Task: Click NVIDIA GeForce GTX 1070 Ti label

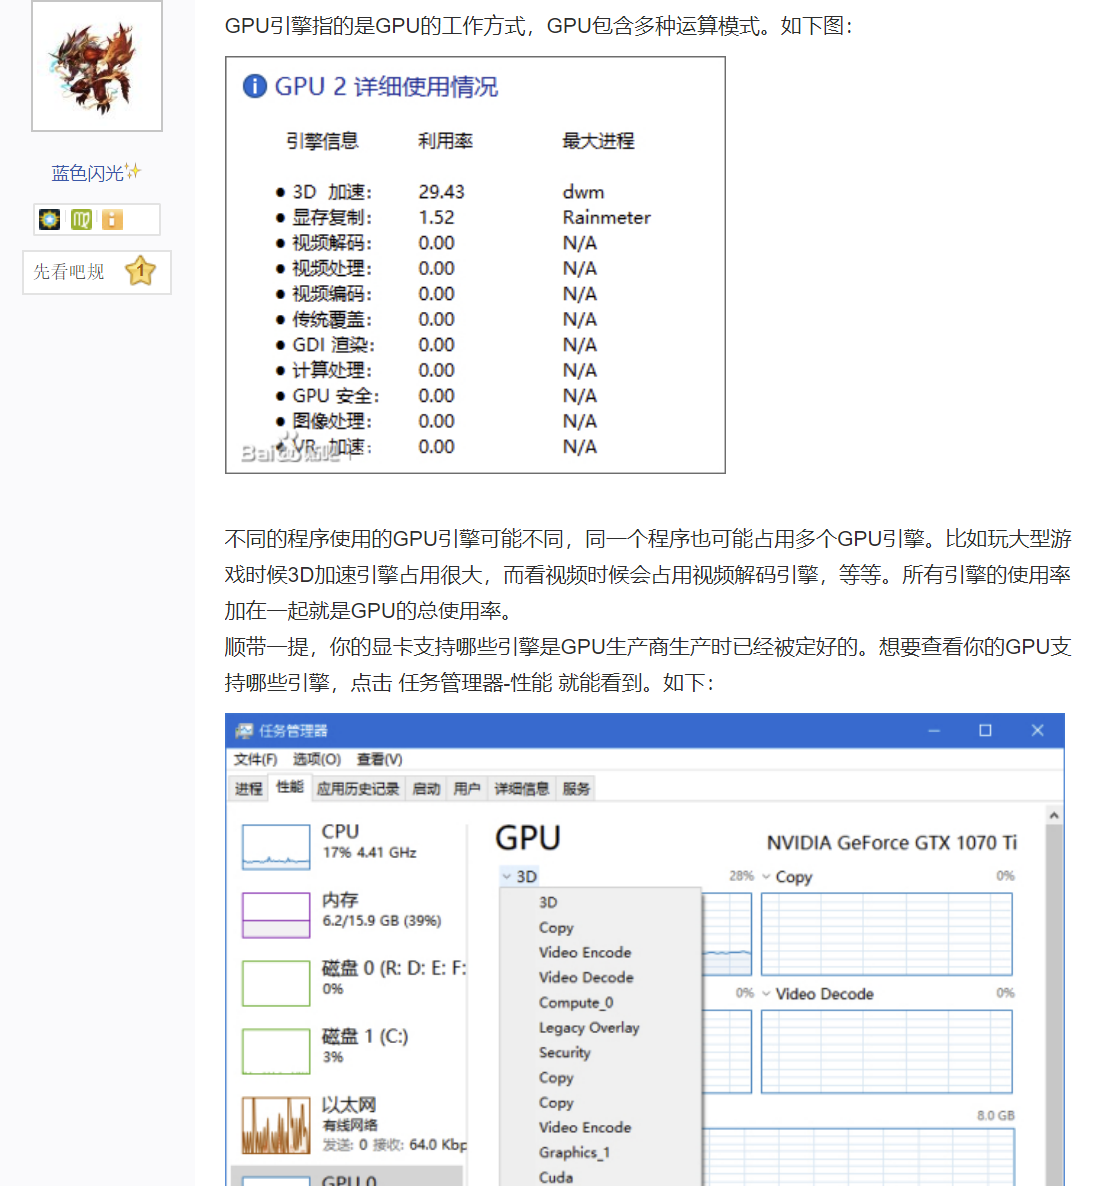Action: click(x=892, y=843)
